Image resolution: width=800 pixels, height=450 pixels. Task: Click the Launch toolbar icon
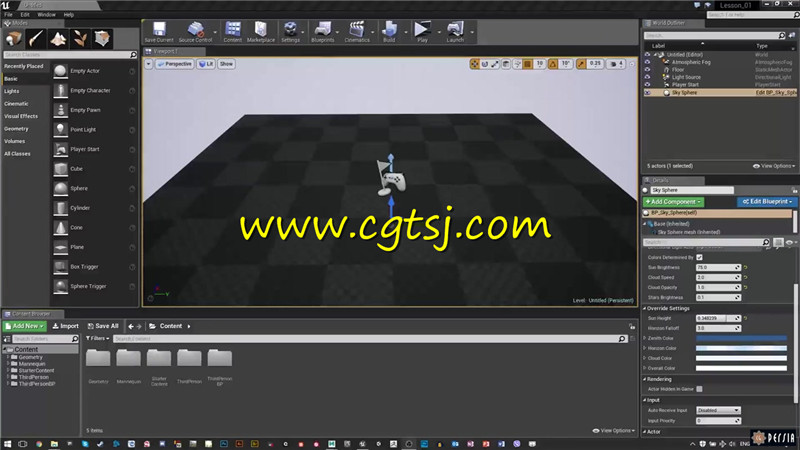455,32
